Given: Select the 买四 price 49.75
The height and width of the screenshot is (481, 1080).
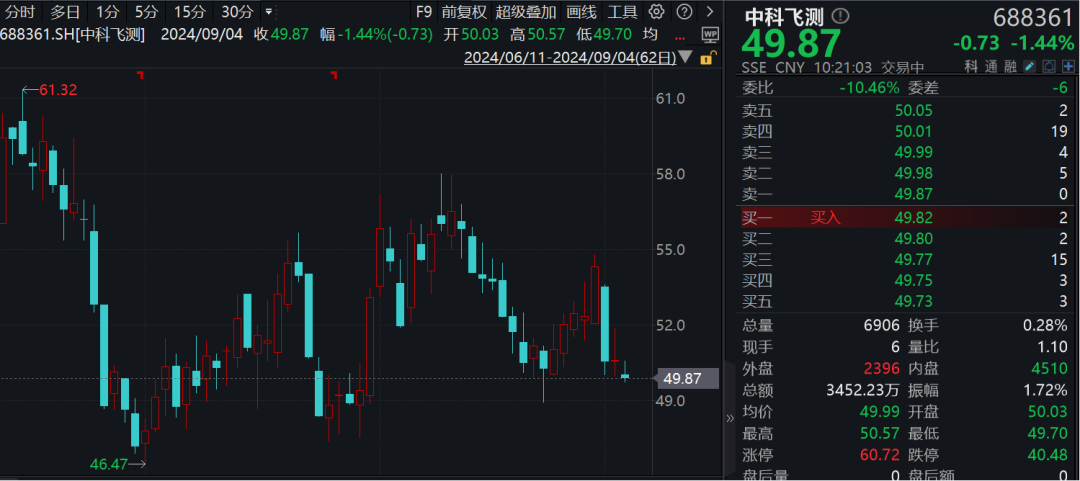Looking at the screenshot, I should click(913, 280).
